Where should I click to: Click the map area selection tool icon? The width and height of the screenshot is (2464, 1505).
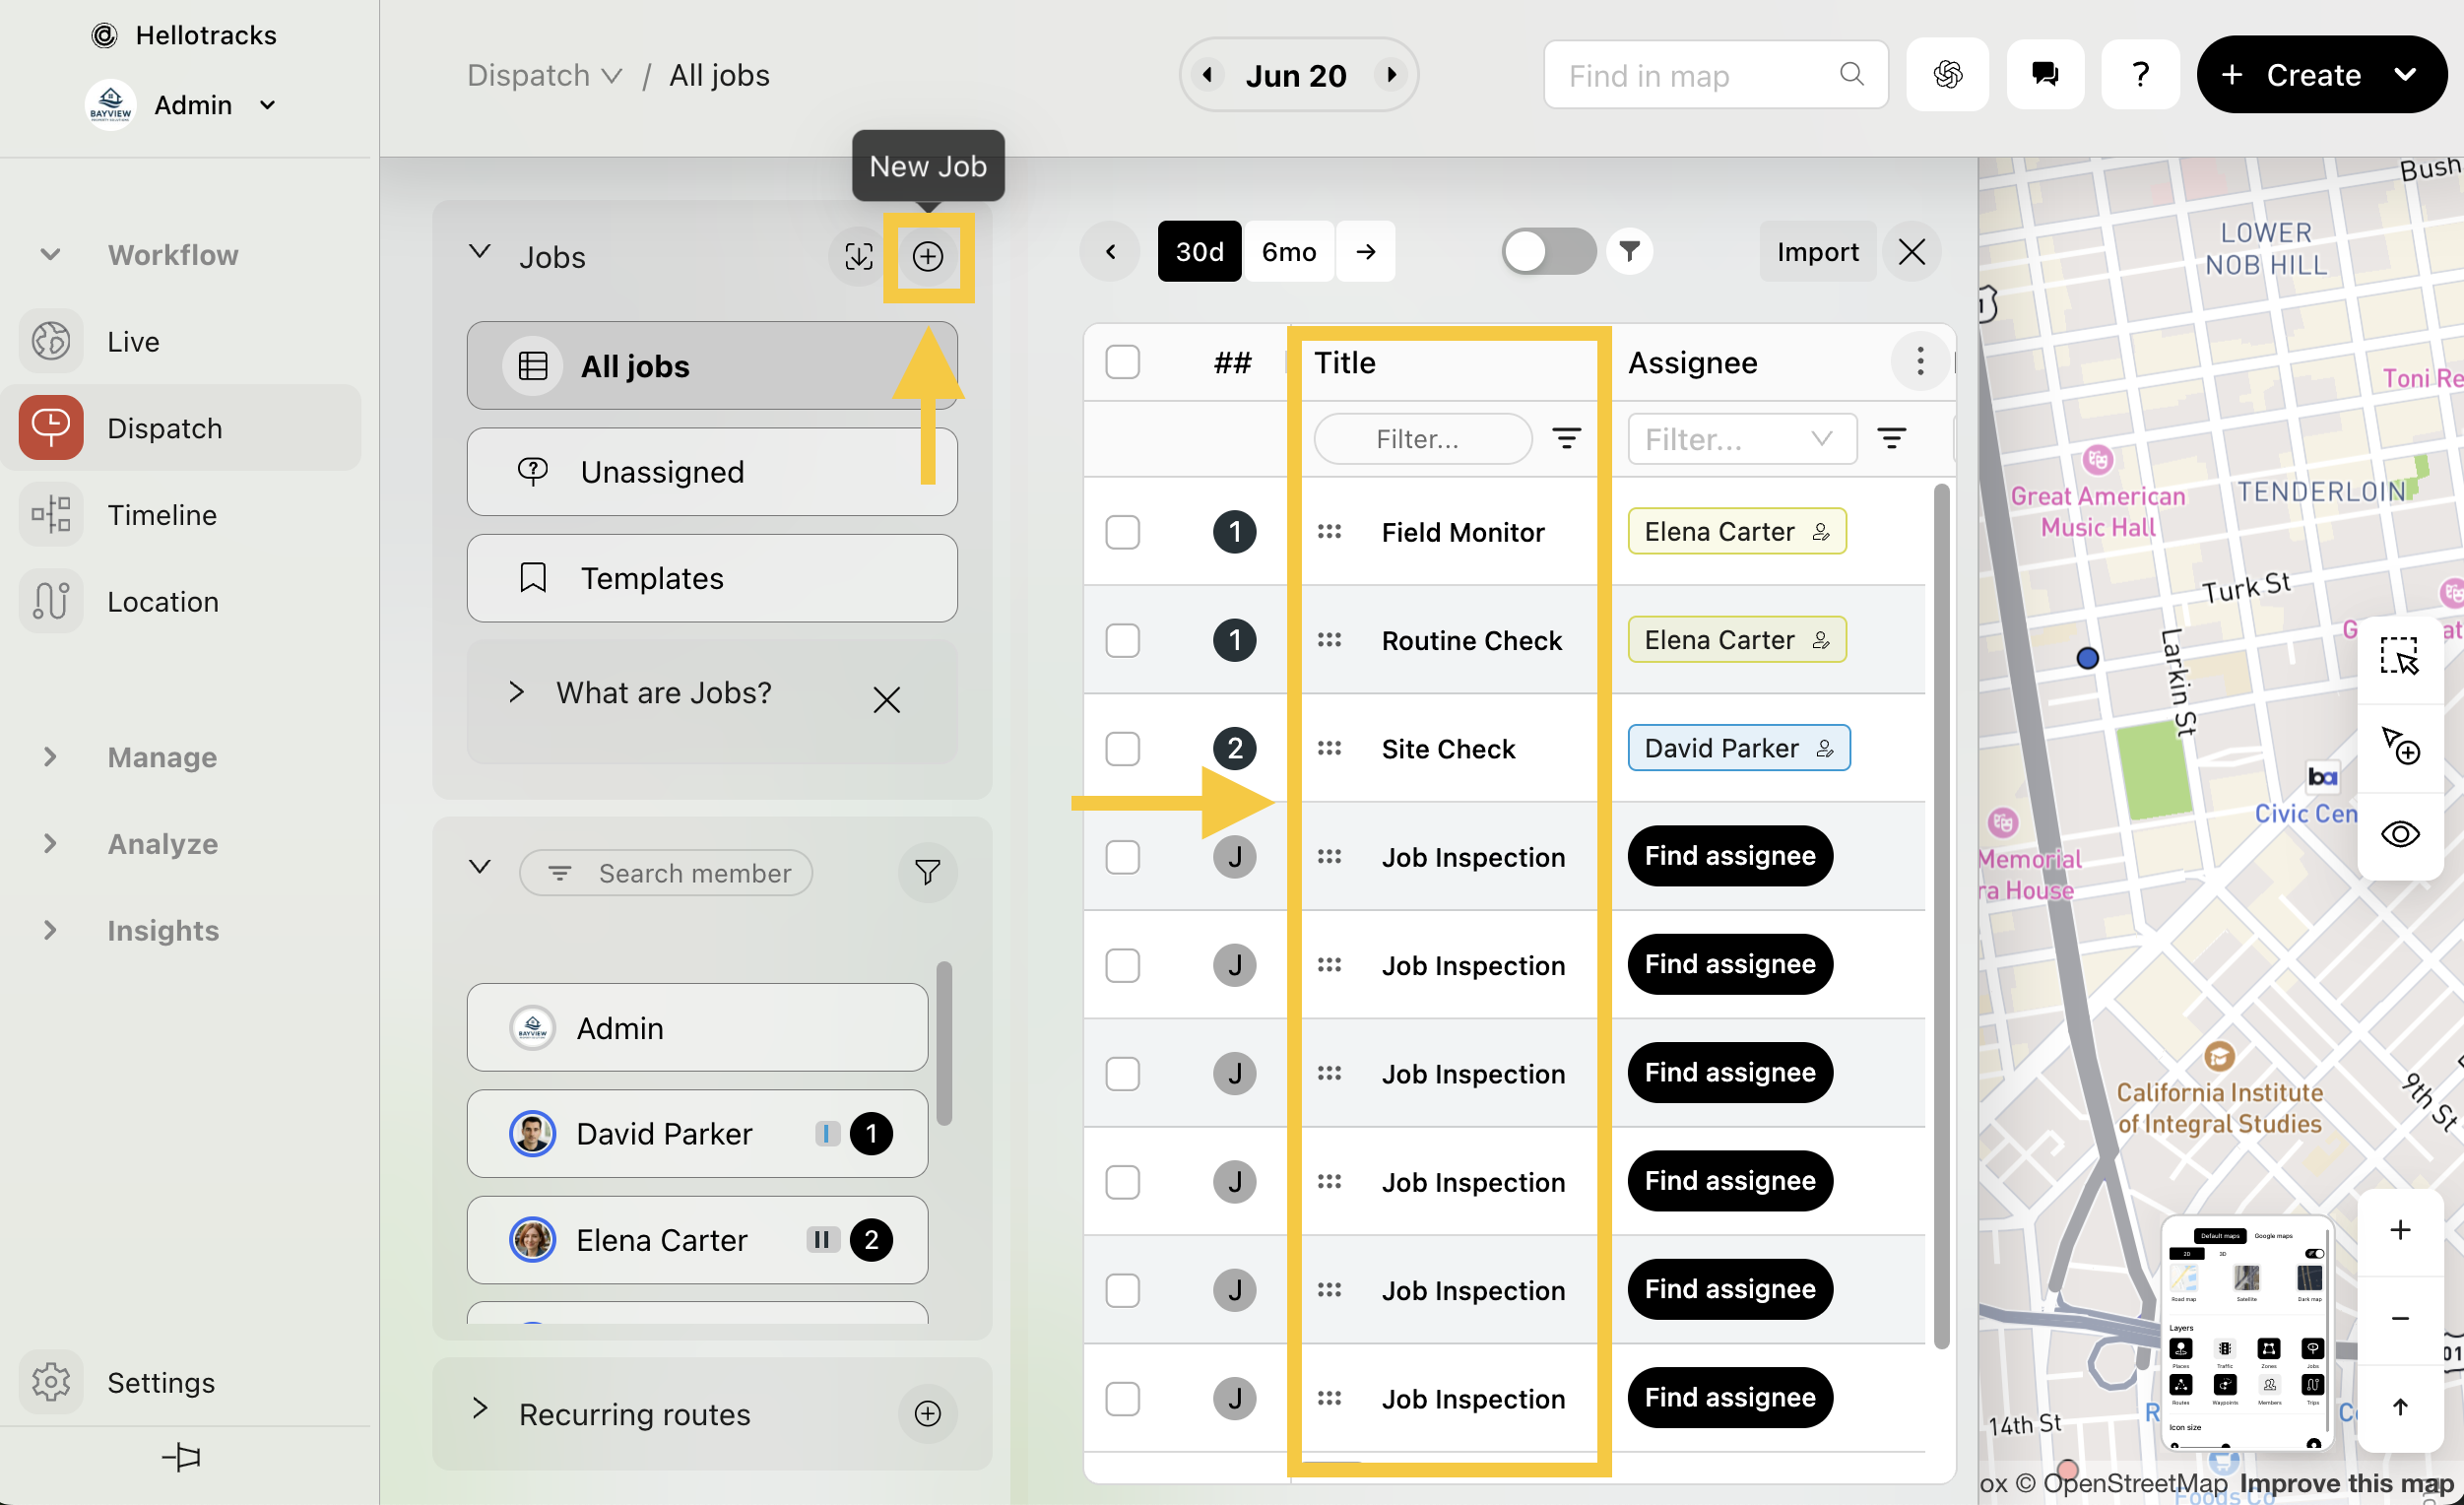(x=2399, y=656)
